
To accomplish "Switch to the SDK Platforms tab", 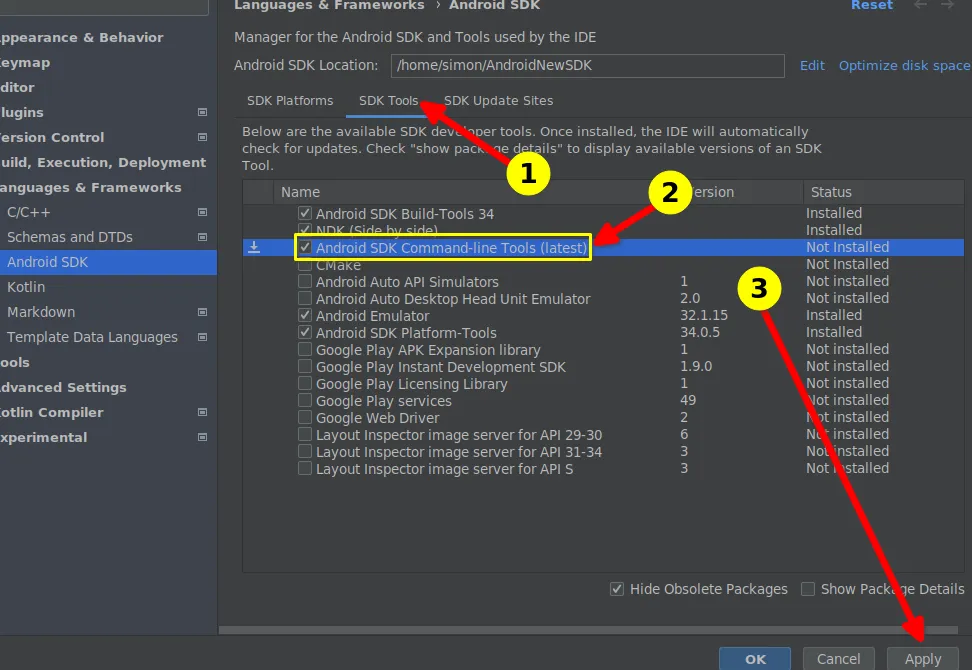I will click(290, 100).
